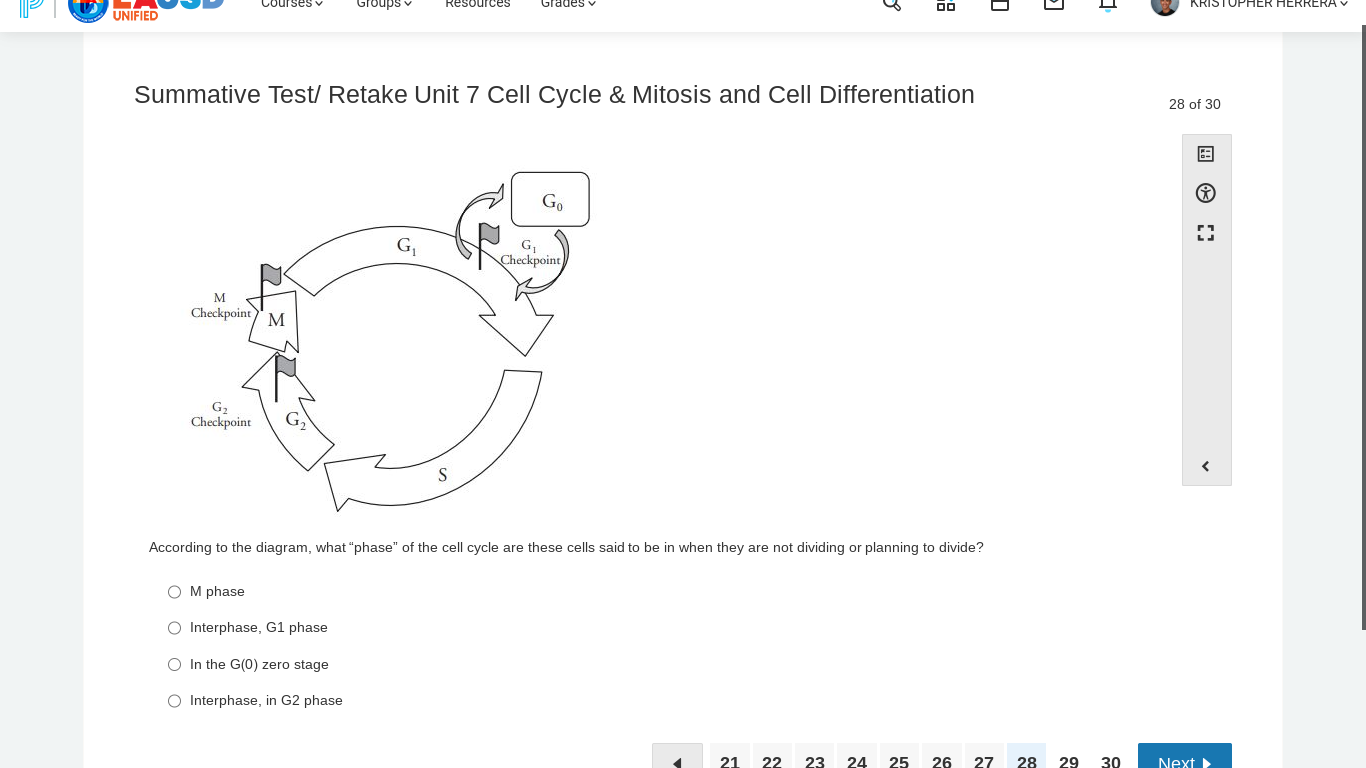The width and height of the screenshot is (1366, 768).
Task: Go to the Next question
Action: pyautogui.click(x=1185, y=757)
